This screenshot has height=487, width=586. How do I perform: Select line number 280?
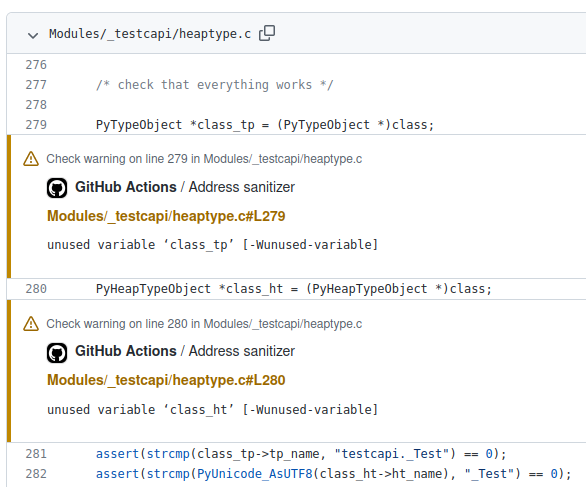point(36,289)
